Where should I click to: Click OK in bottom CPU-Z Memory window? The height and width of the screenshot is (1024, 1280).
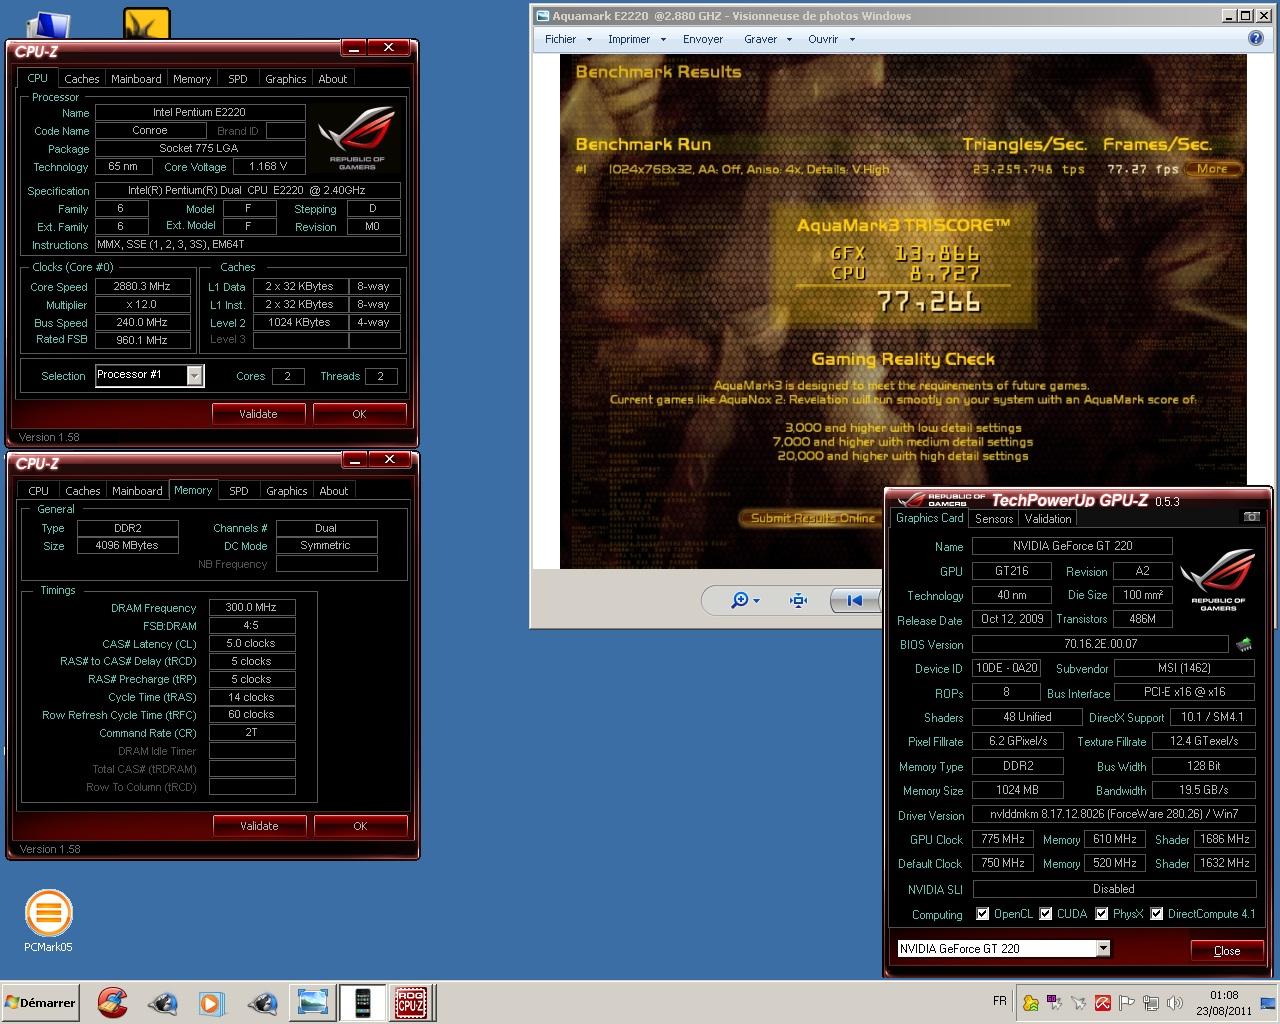tap(361, 826)
